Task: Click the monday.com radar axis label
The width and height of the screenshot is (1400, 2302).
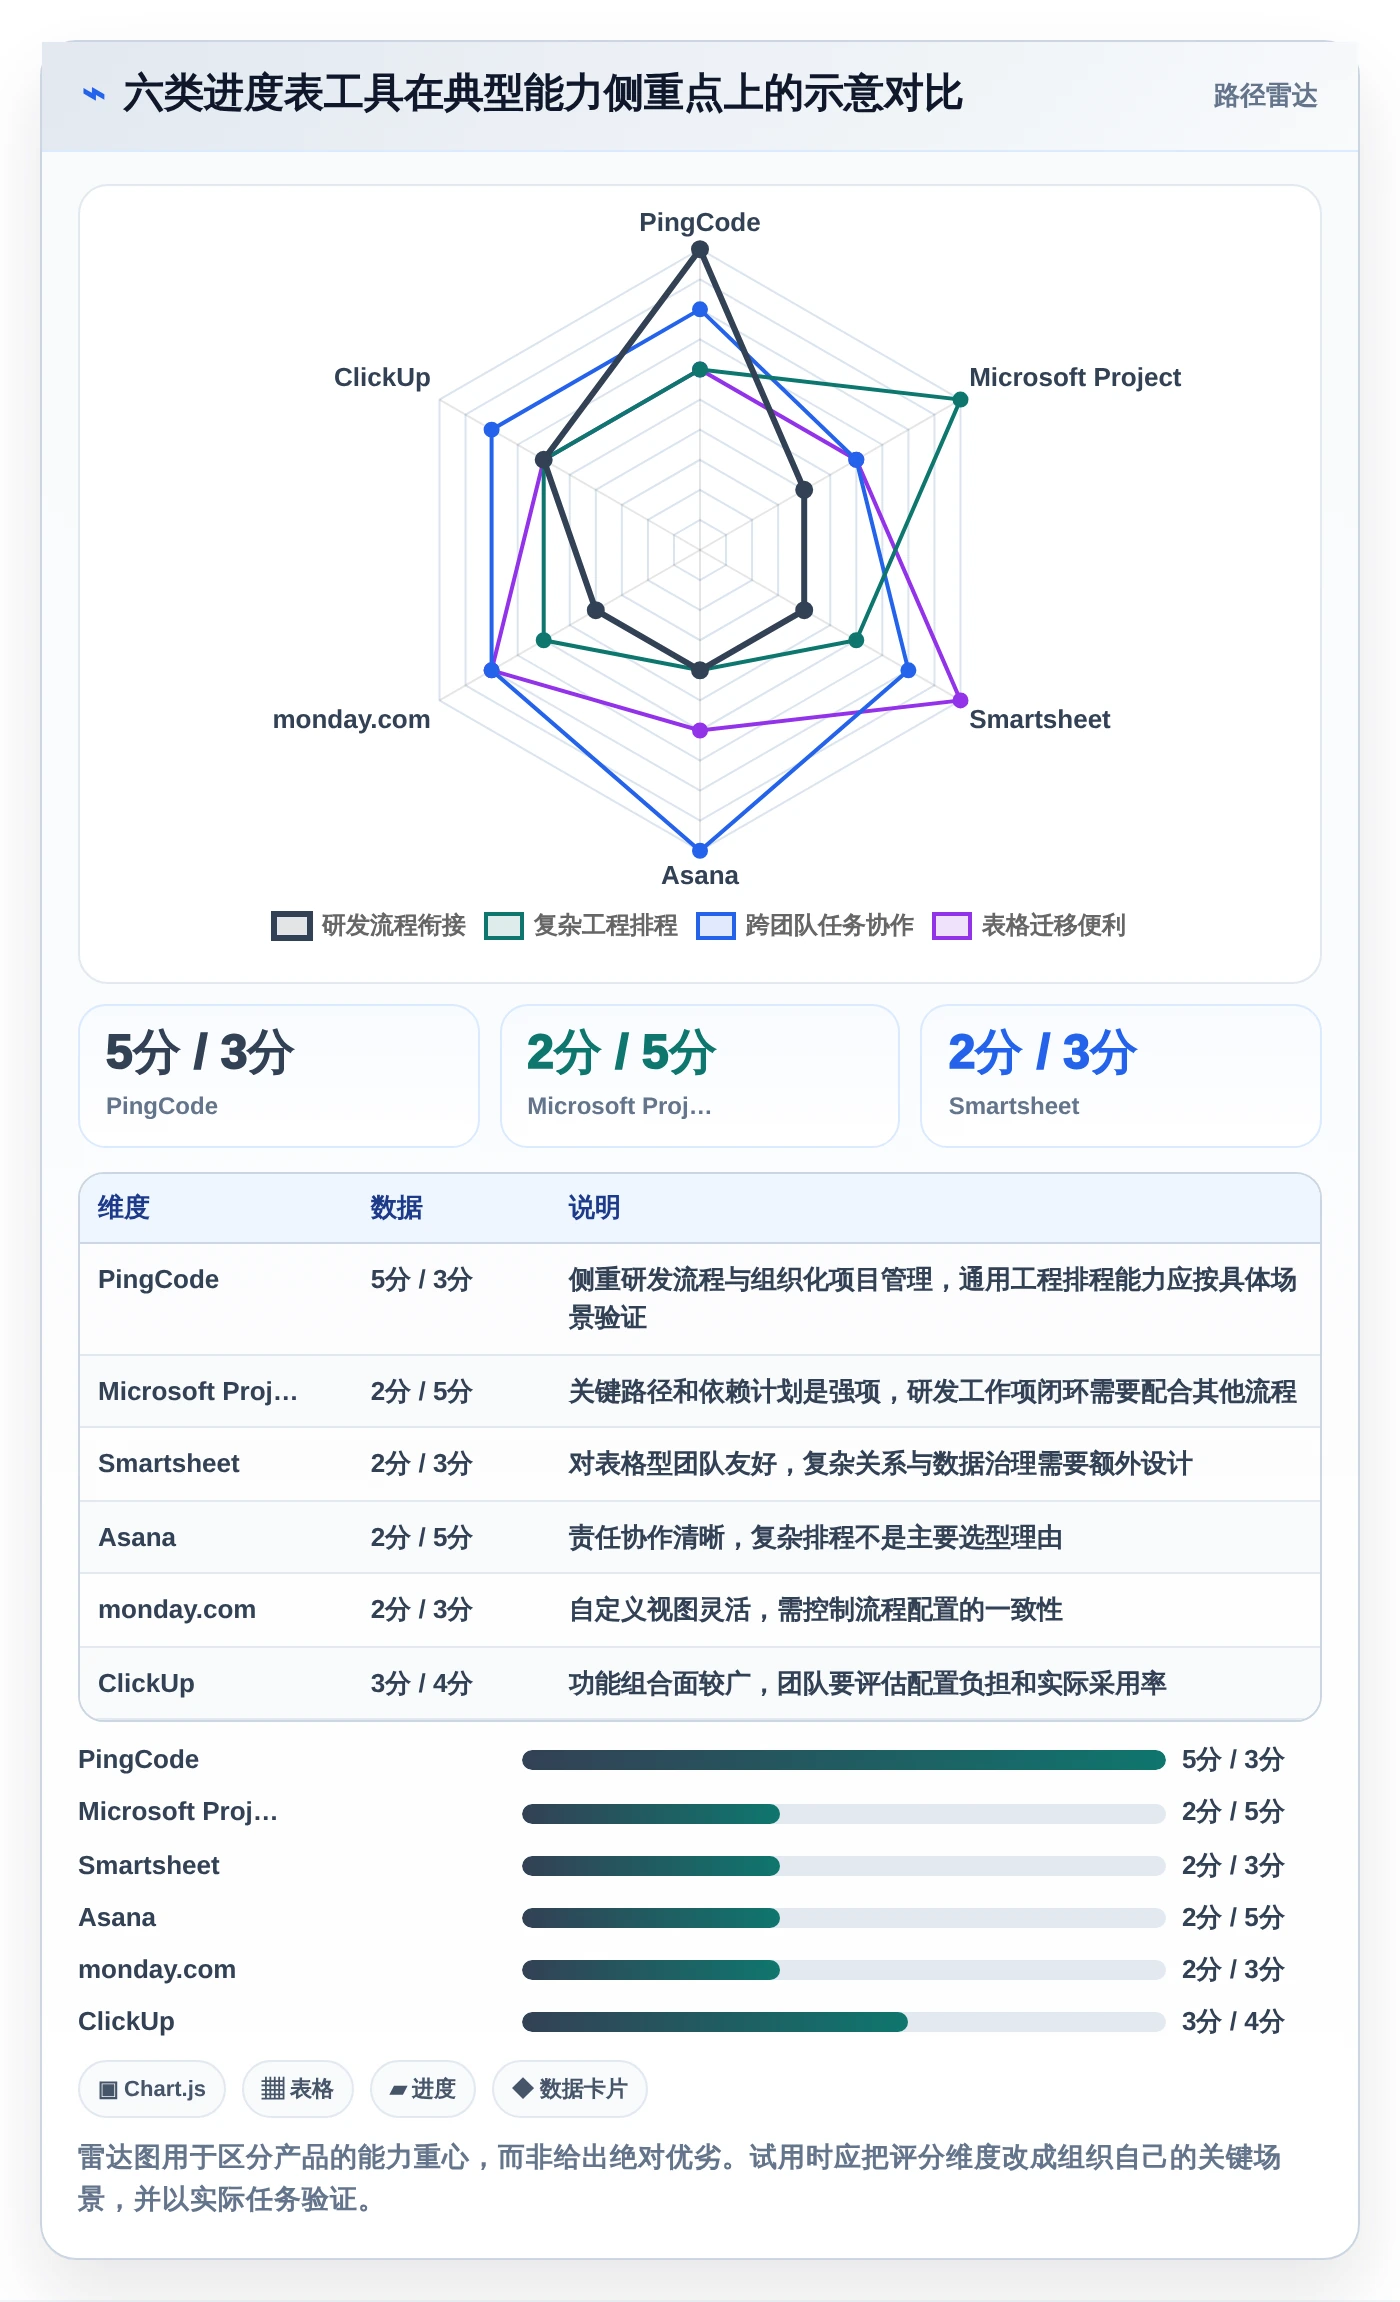Action: [351, 719]
